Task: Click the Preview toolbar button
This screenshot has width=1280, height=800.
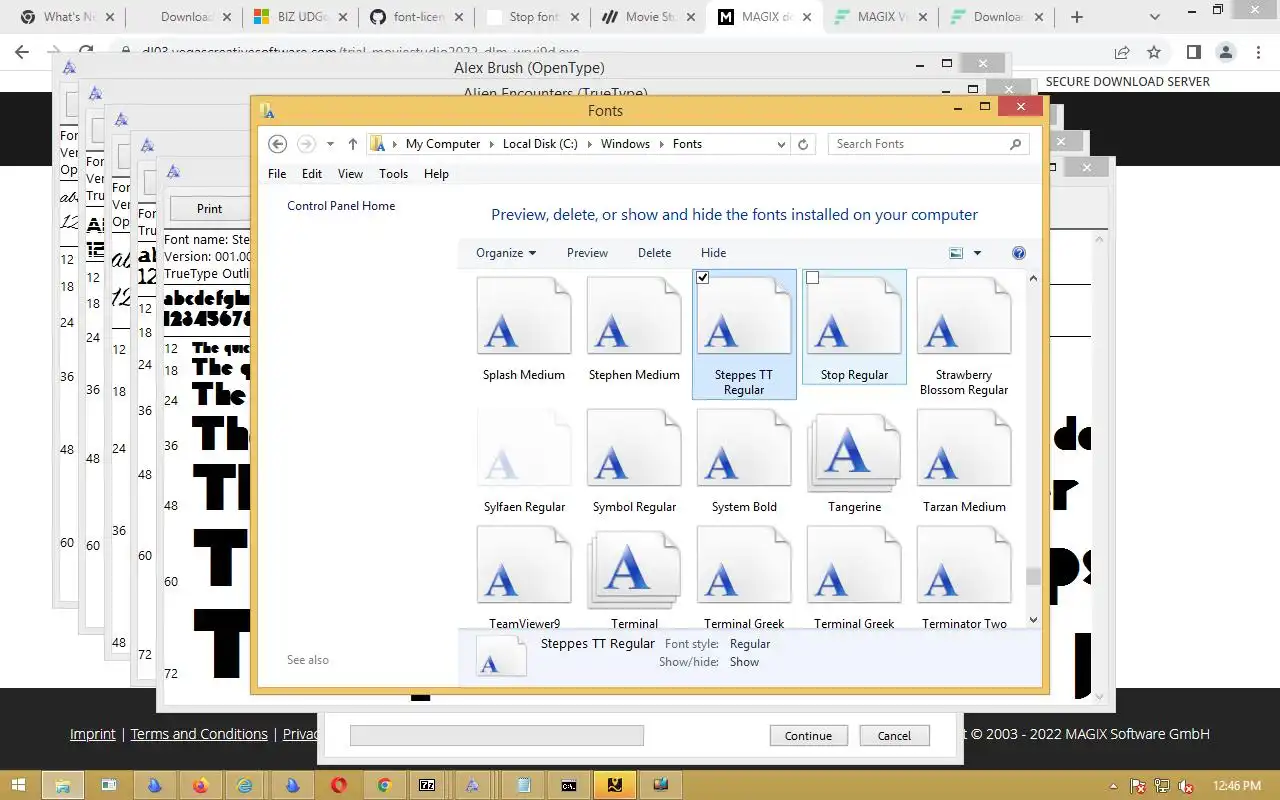Action: 587,253
